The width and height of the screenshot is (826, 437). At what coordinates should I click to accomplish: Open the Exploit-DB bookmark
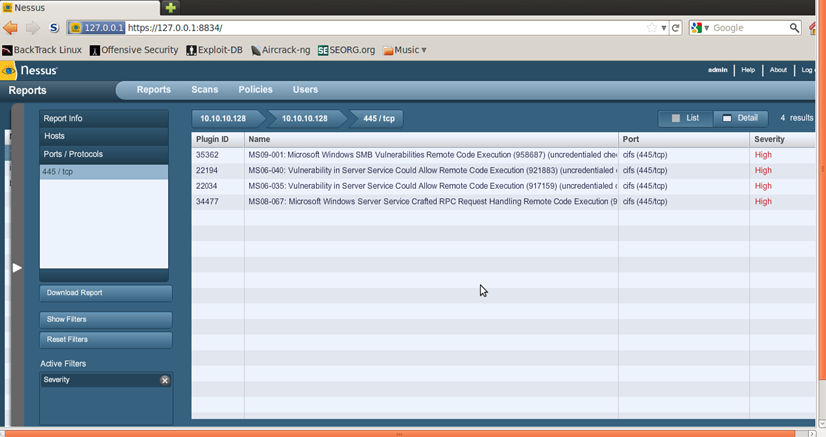pyautogui.click(x=214, y=50)
